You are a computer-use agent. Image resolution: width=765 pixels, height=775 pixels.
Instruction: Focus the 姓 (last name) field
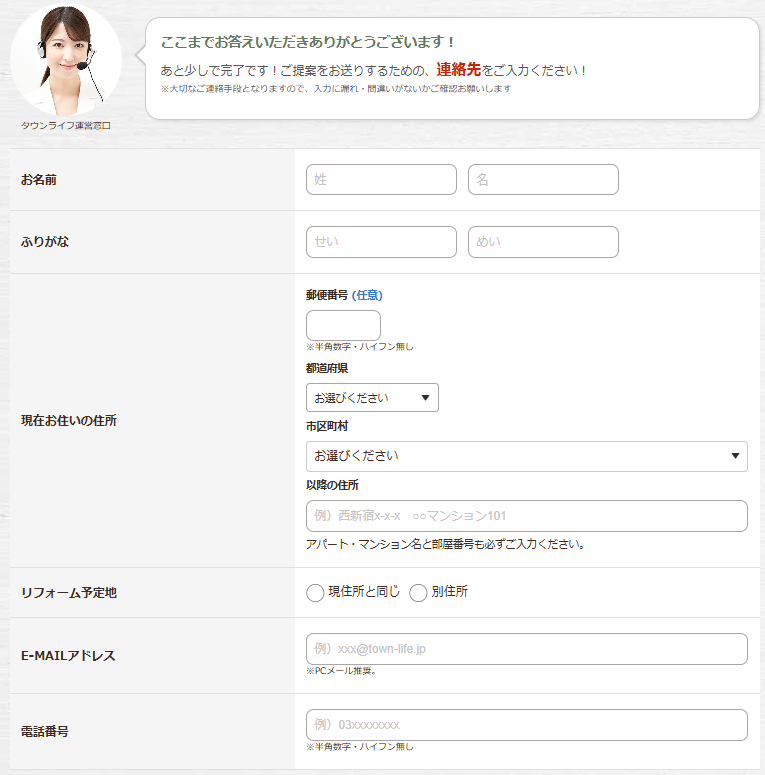(381, 180)
